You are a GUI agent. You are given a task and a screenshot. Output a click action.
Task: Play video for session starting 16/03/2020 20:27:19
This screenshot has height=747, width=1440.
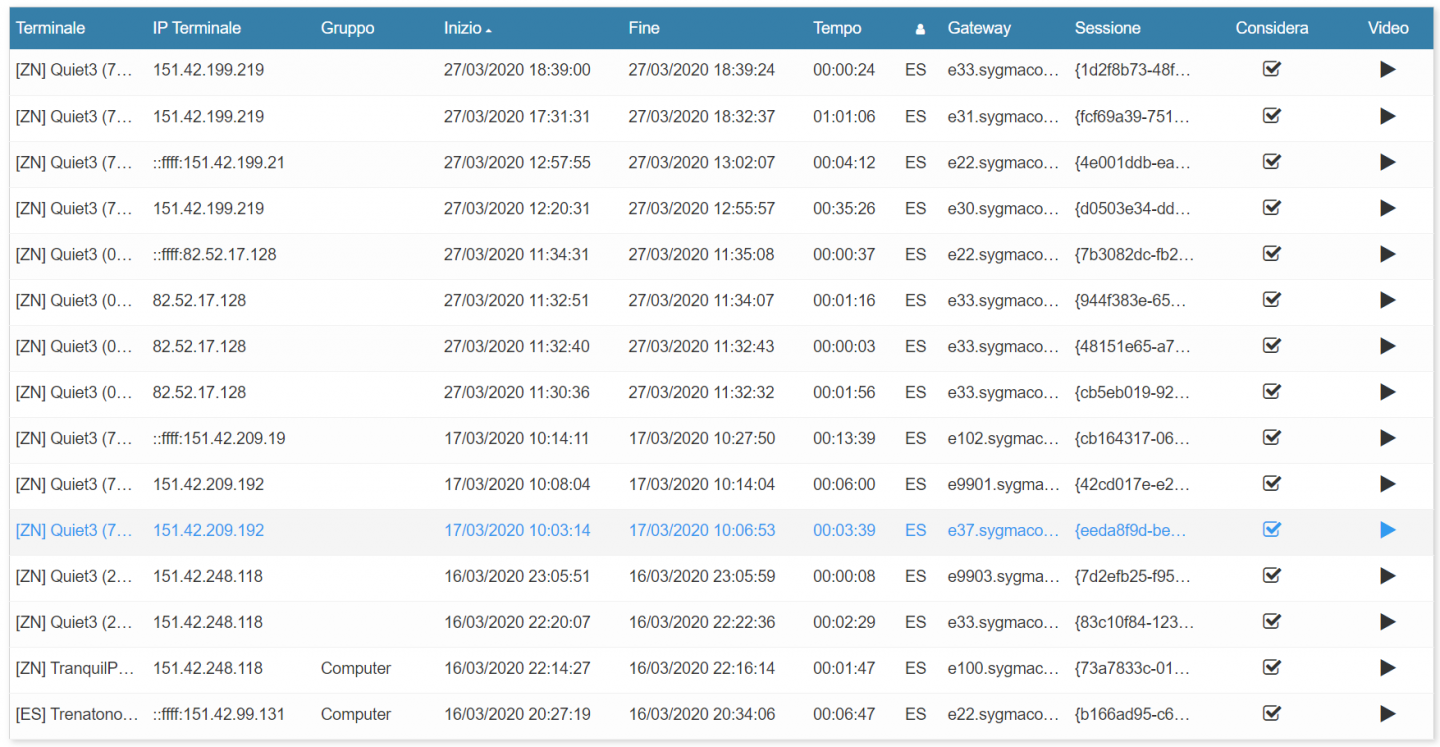[x=1387, y=714]
